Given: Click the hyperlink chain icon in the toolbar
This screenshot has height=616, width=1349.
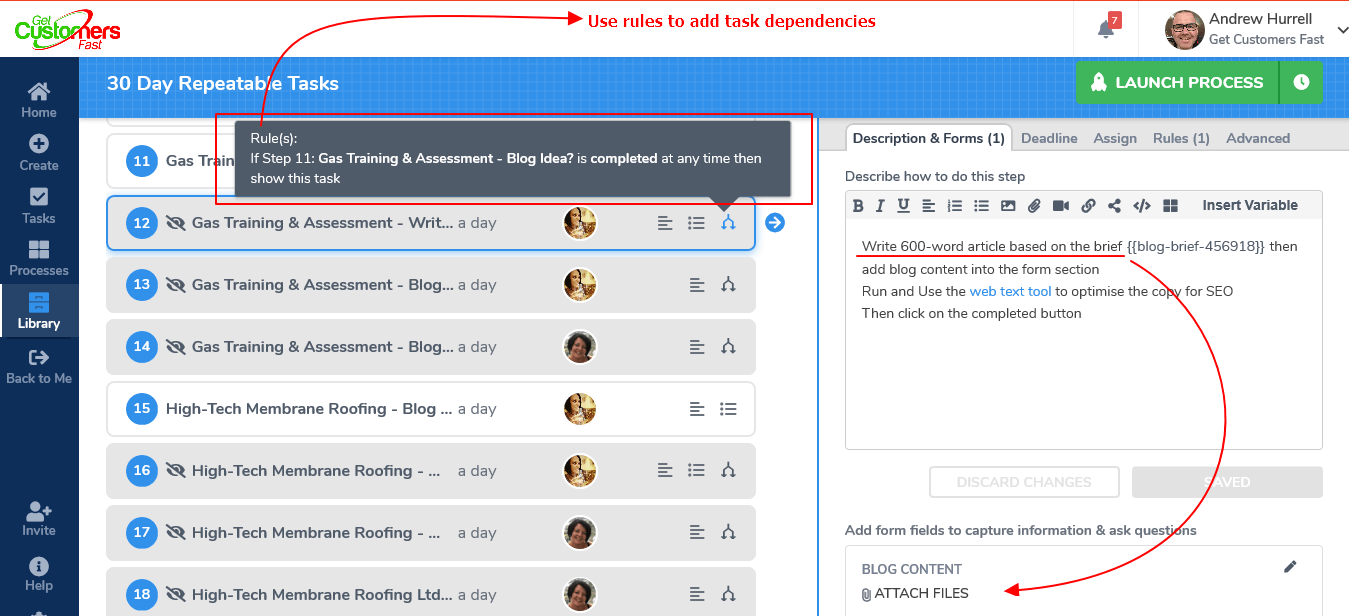Looking at the screenshot, I should 1088,206.
